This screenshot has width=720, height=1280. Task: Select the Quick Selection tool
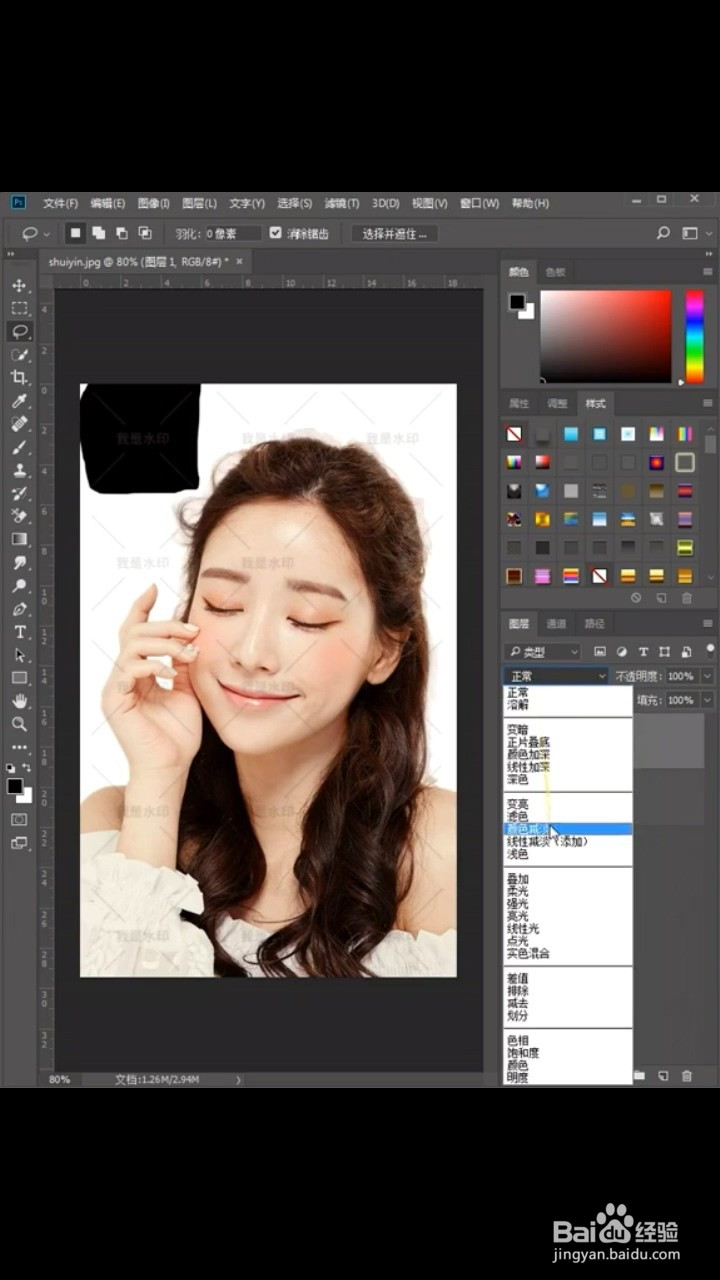[19, 355]
